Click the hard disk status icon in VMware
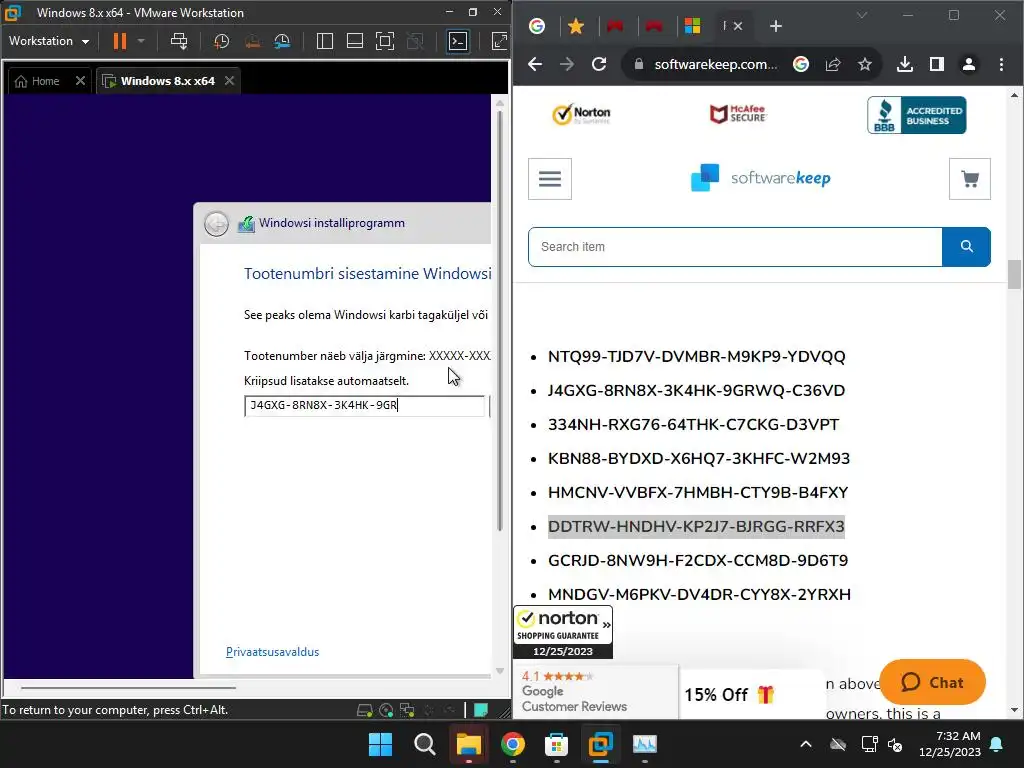 point(365,710)
